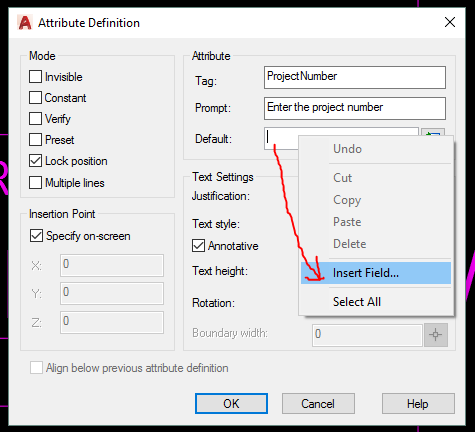The height and width of the screenshot is (432, 475).
Task: Uncheck the Lock position option
Action: (x=35, y=161)
